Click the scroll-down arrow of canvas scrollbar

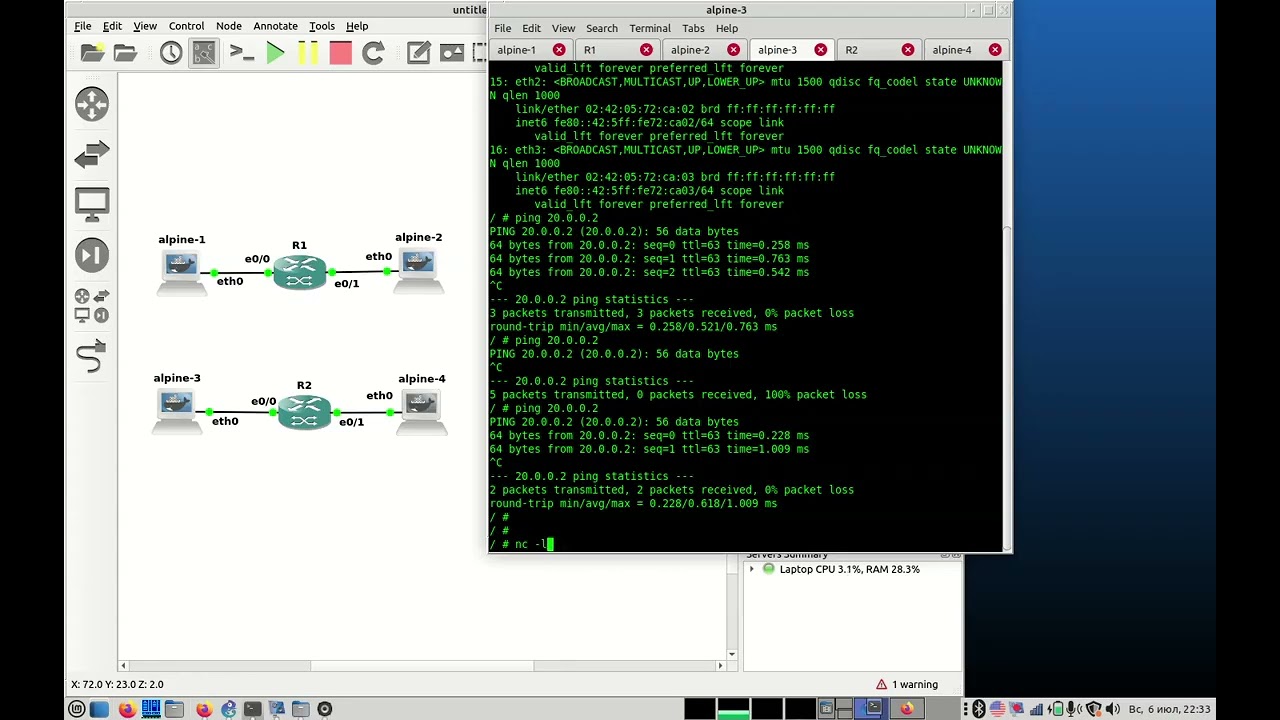click(x=731, y=655)
